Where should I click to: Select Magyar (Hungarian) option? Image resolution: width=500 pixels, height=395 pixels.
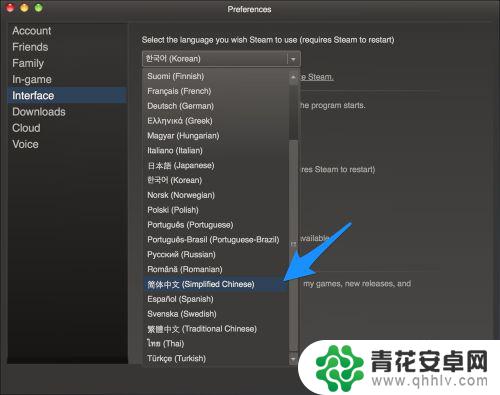coord(216,136)
